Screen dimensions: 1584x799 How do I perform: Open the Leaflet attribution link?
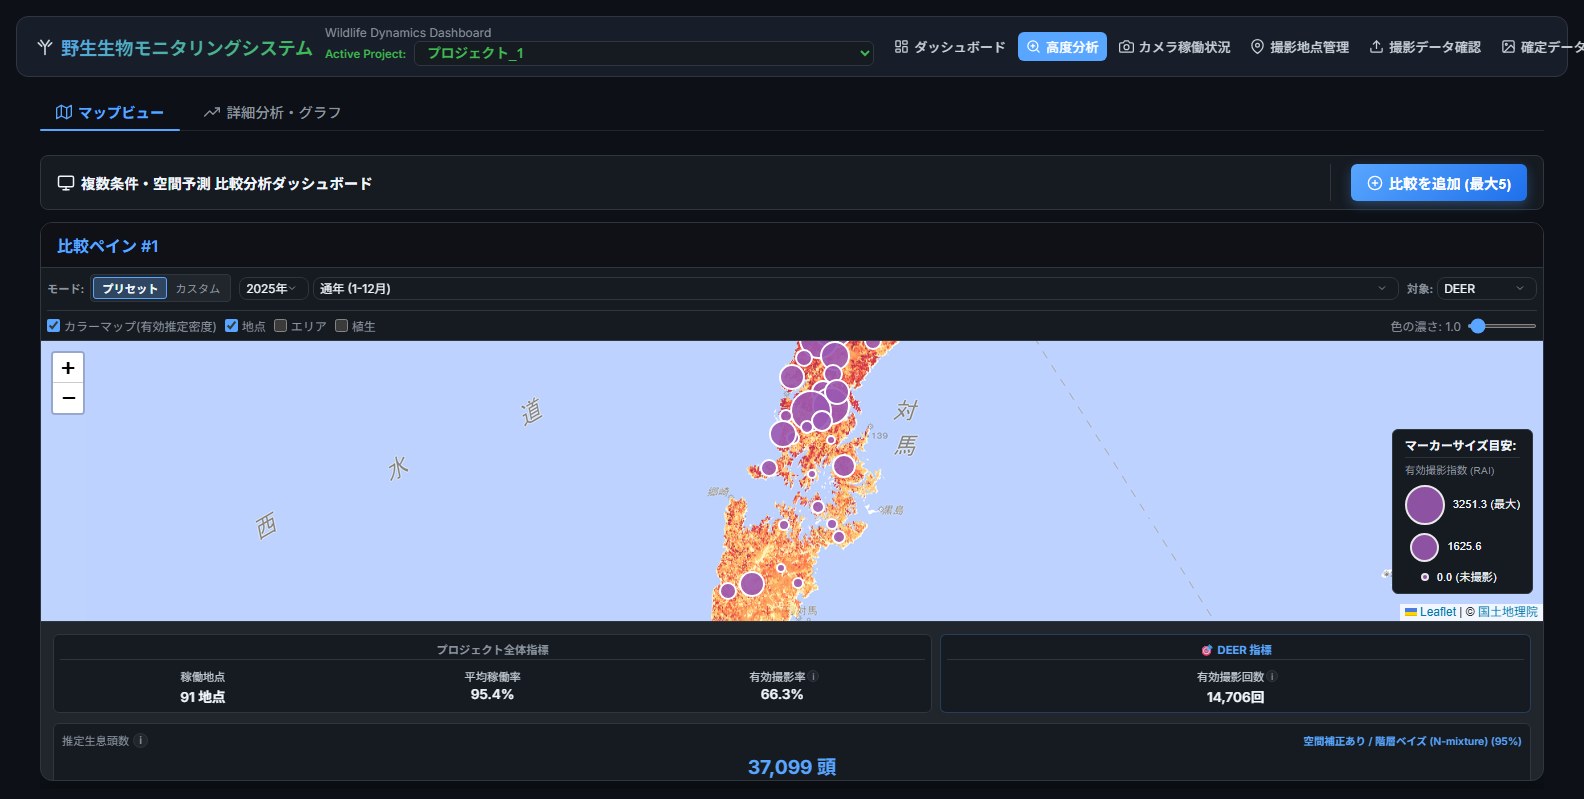1431,612
